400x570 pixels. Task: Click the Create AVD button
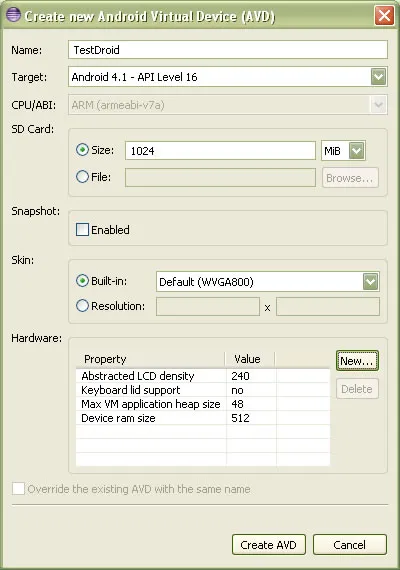coord(269,545)
